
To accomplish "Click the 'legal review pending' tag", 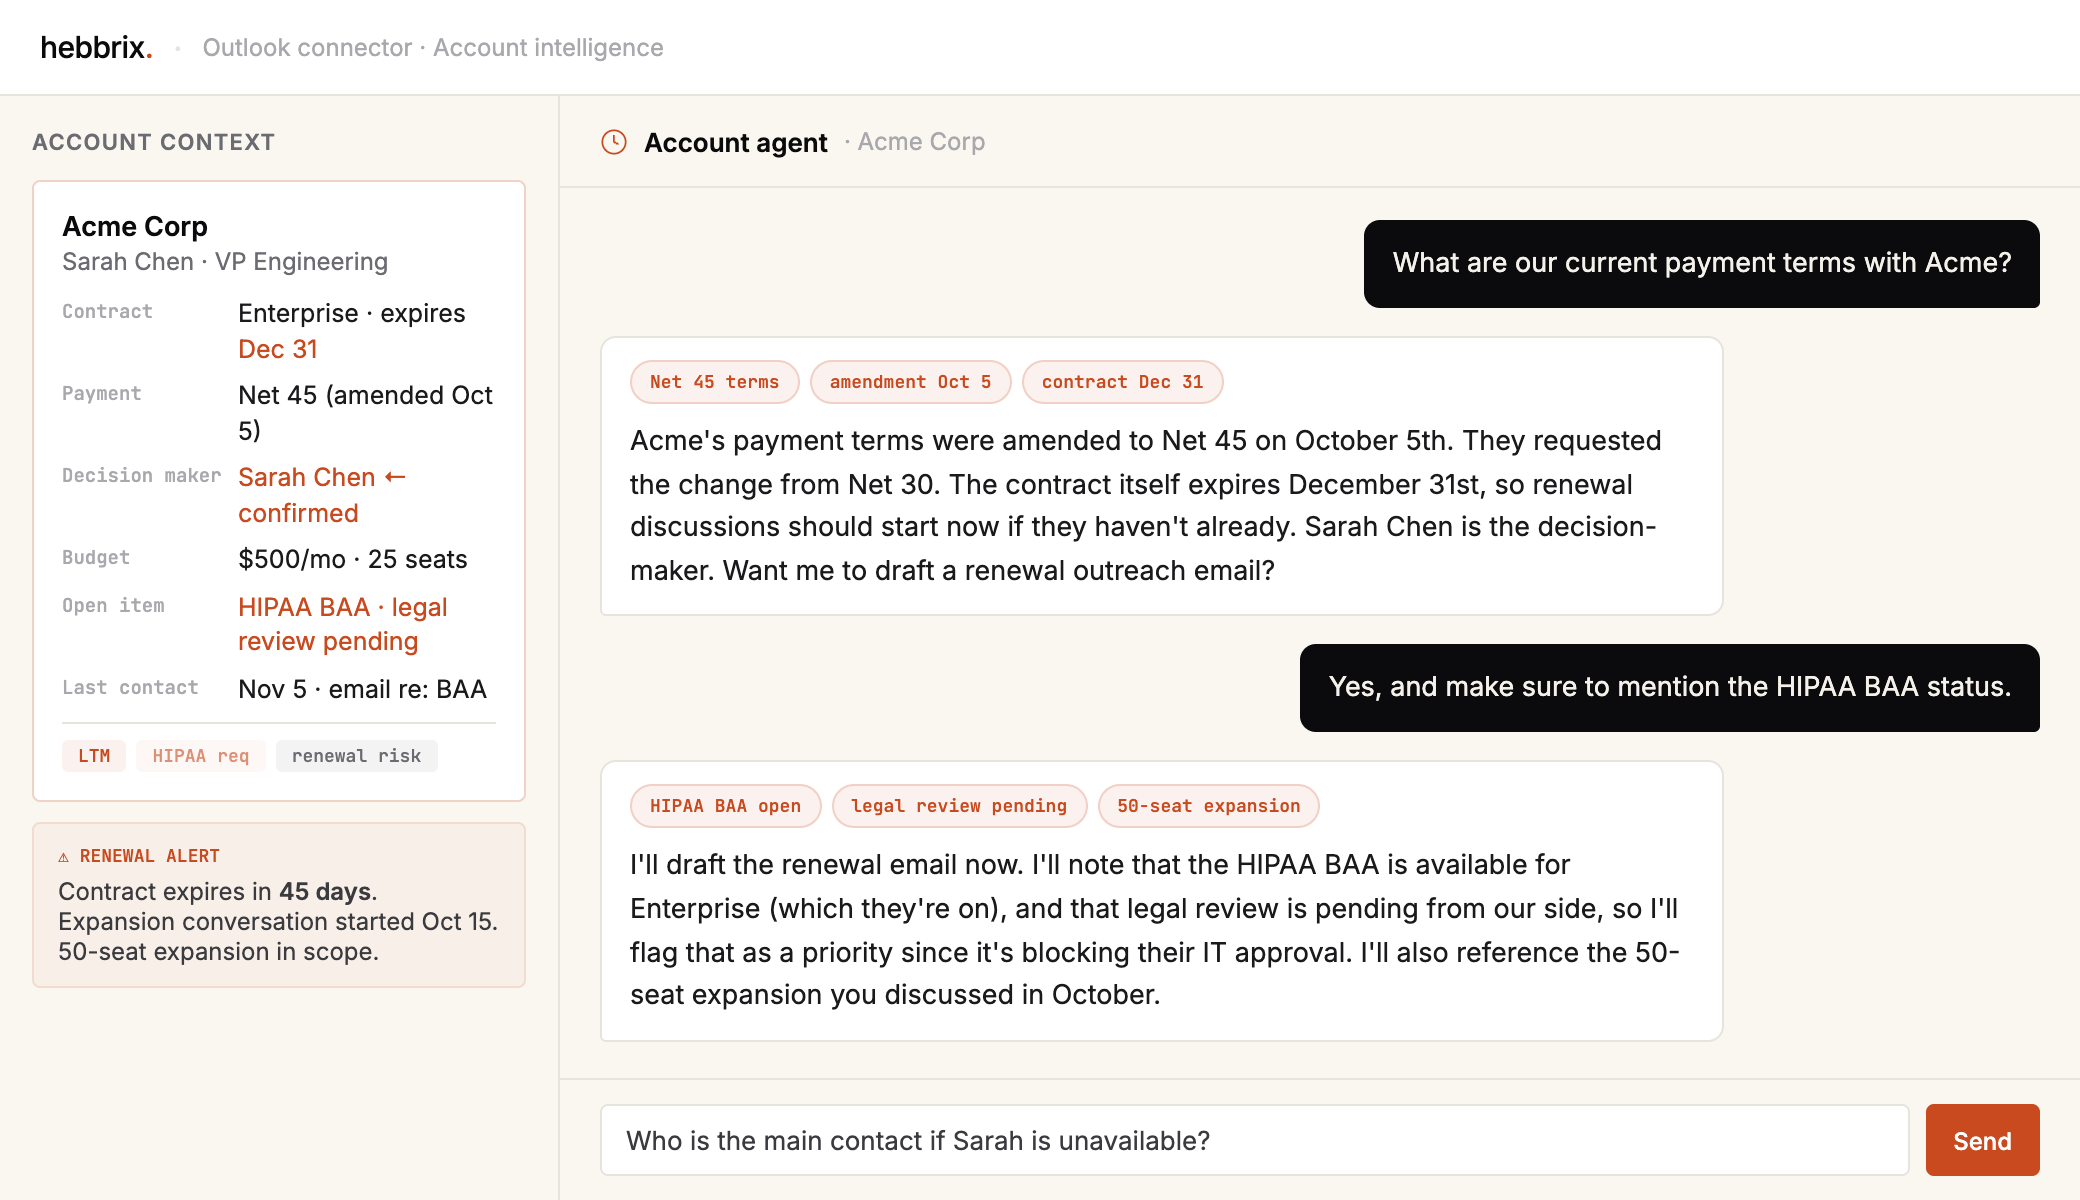I will click(x=959, y=806).
